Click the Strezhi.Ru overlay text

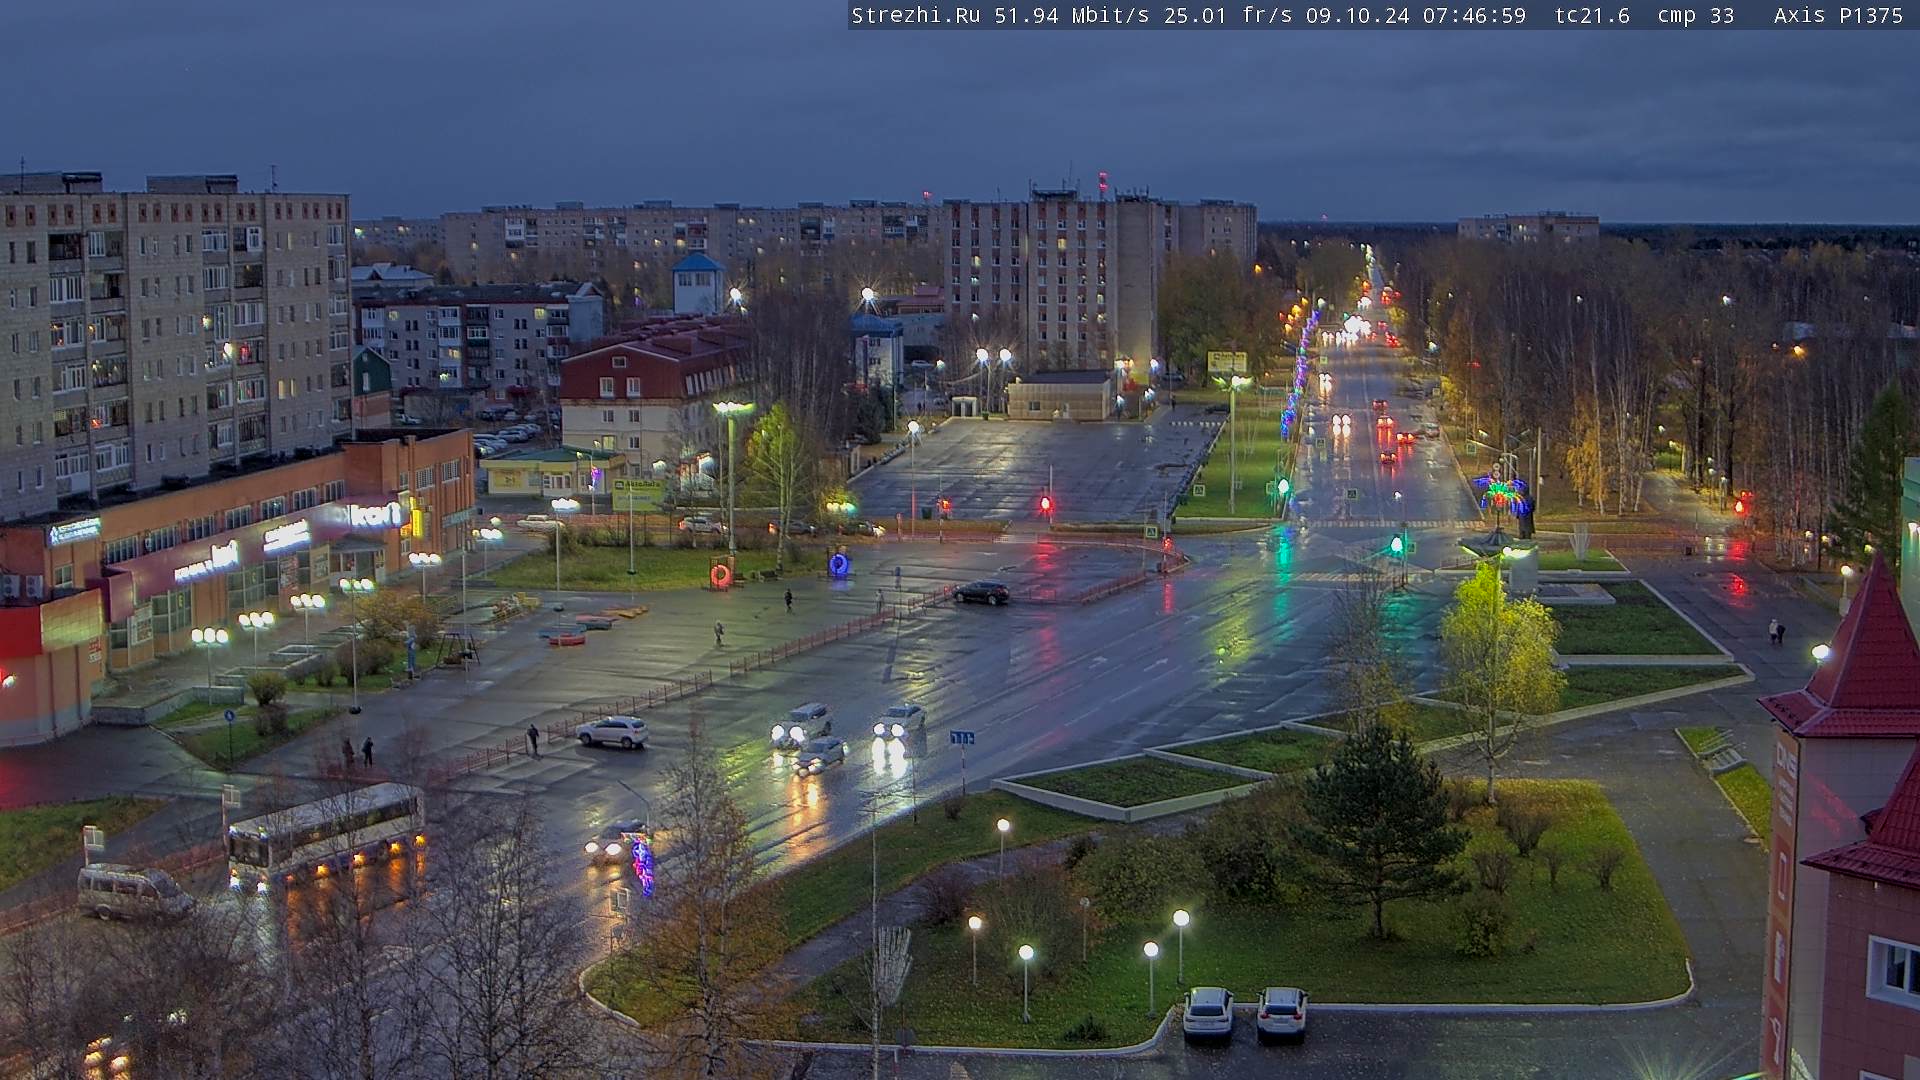[x=915, y=15]
